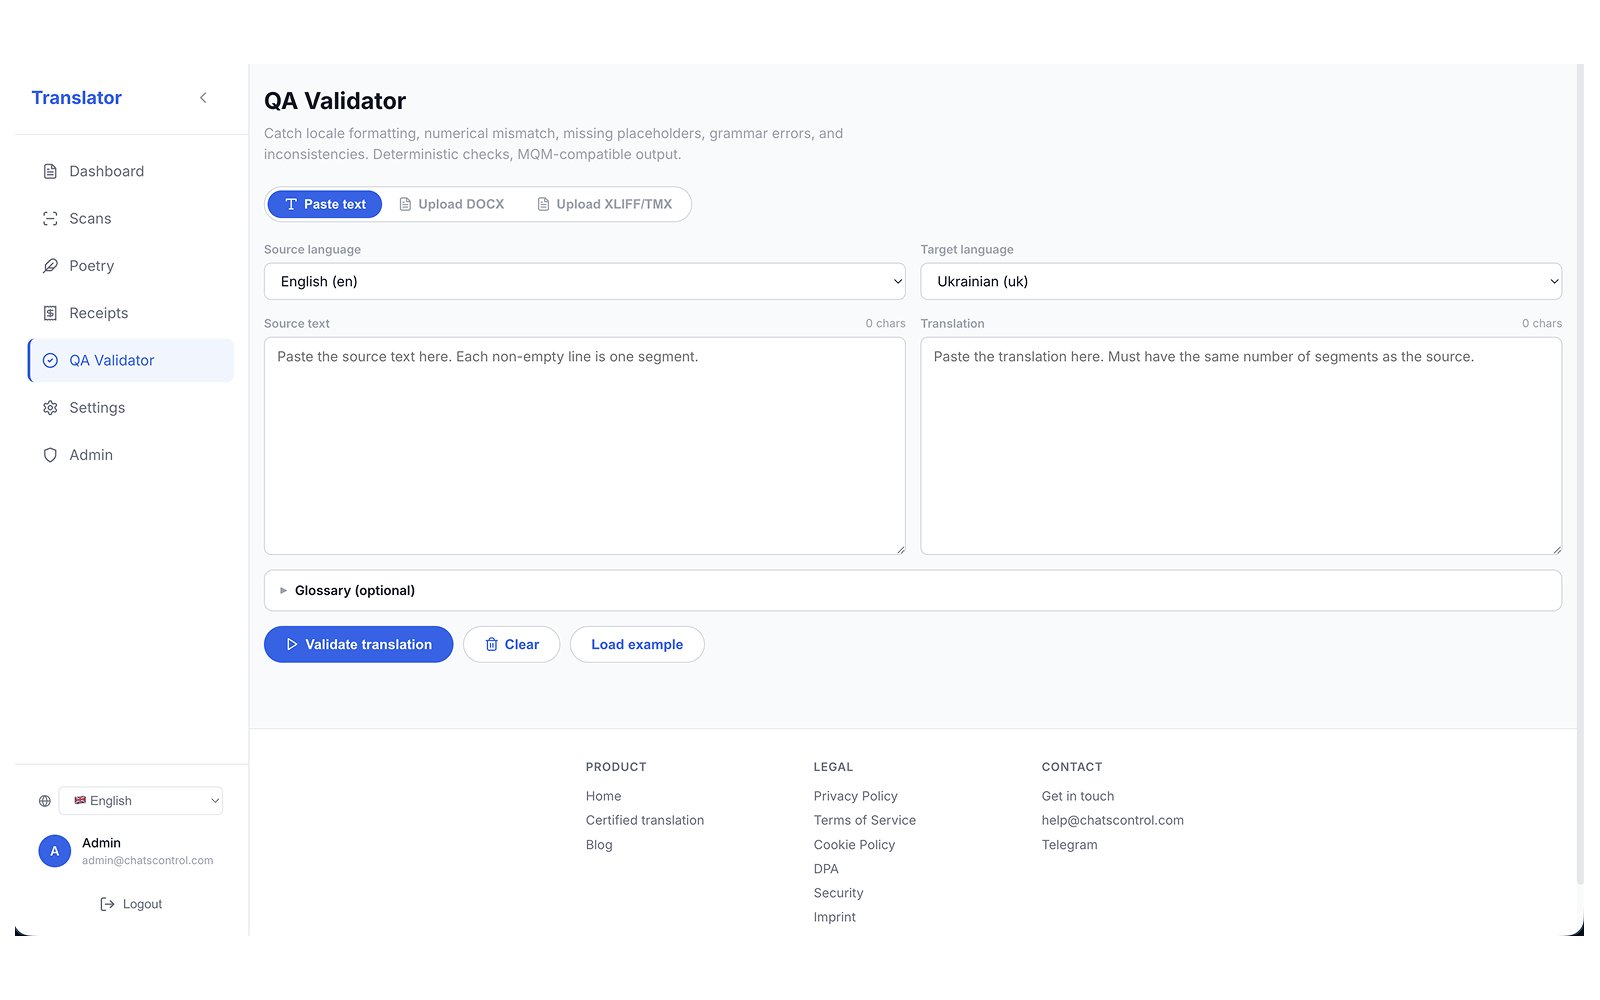Screen dimensions: 1600x1000
Task: Click the Upload DOCX file icon
Action: point(405,204)
